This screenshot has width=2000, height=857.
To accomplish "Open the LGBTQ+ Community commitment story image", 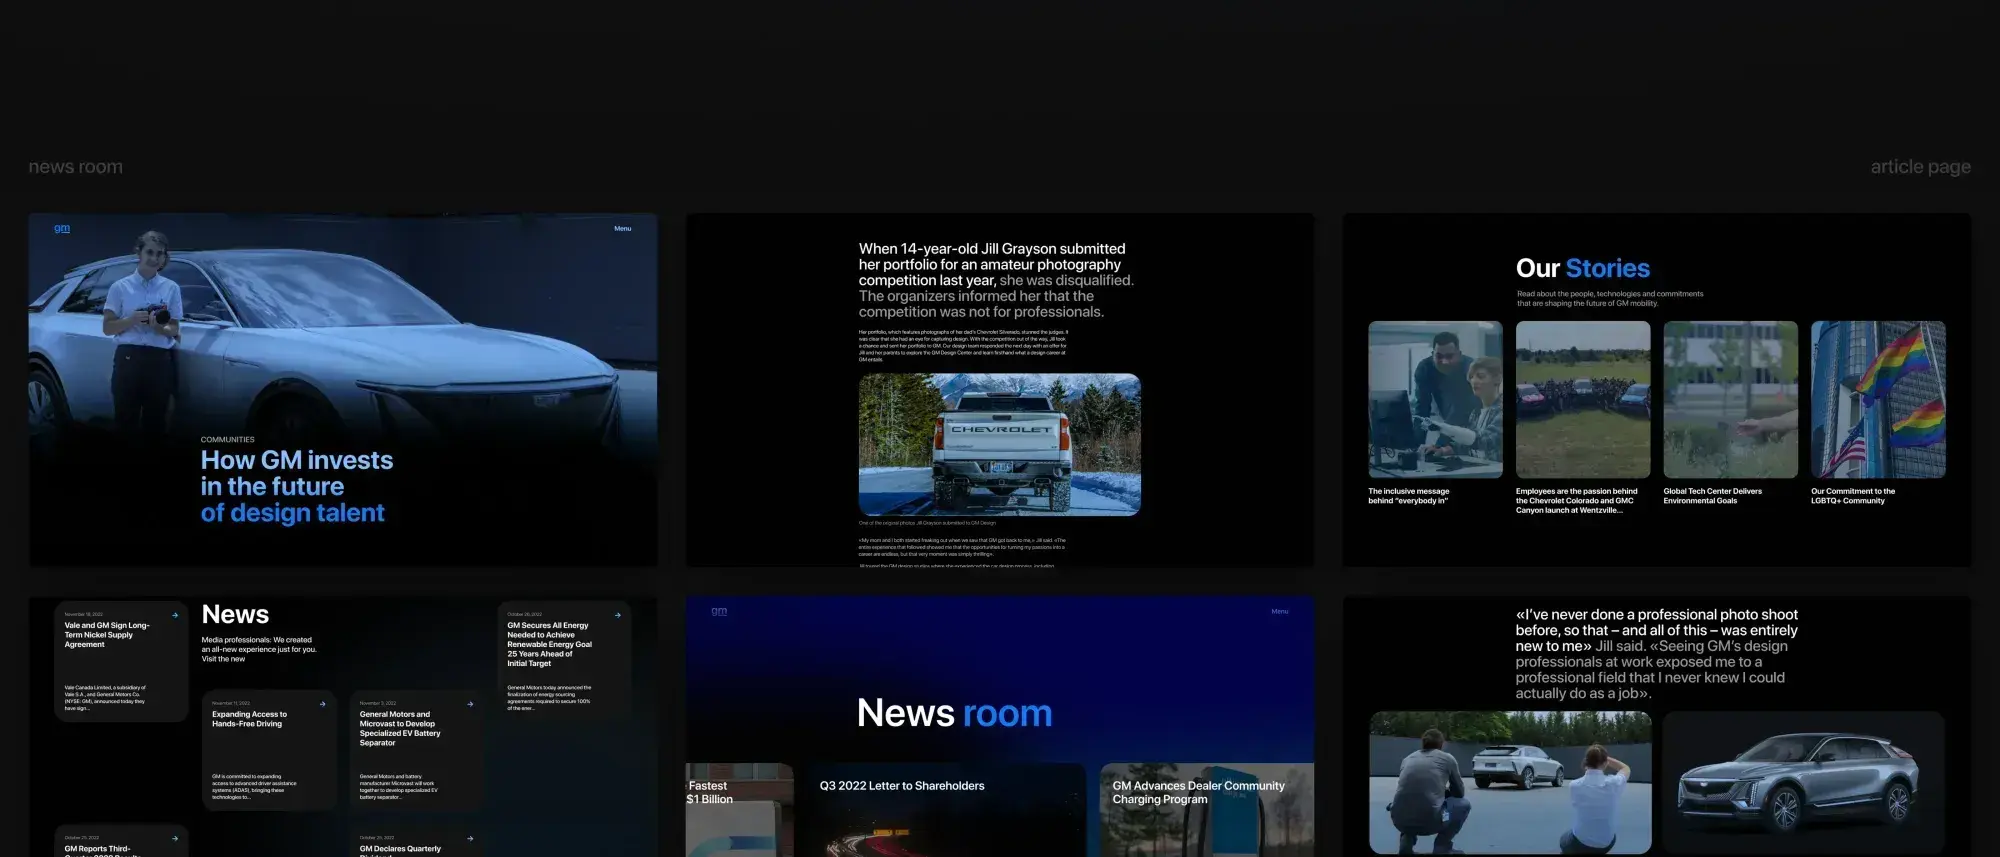I will [1878, 399].
